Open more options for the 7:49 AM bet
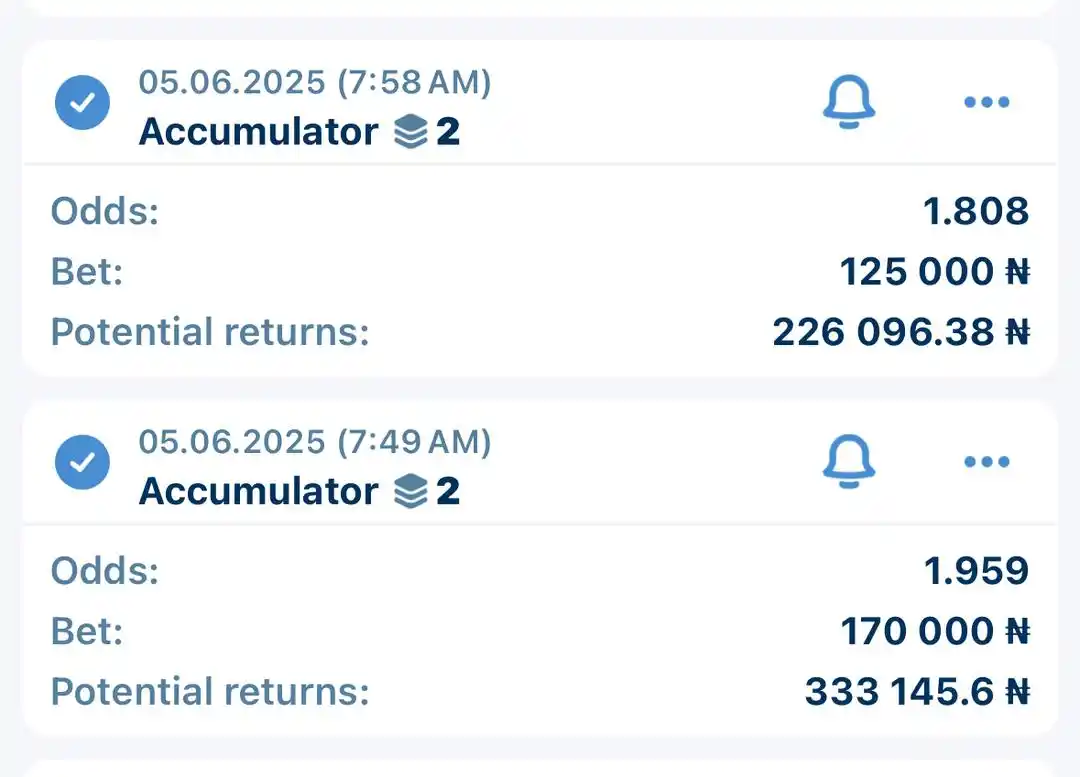 [987, 462]
